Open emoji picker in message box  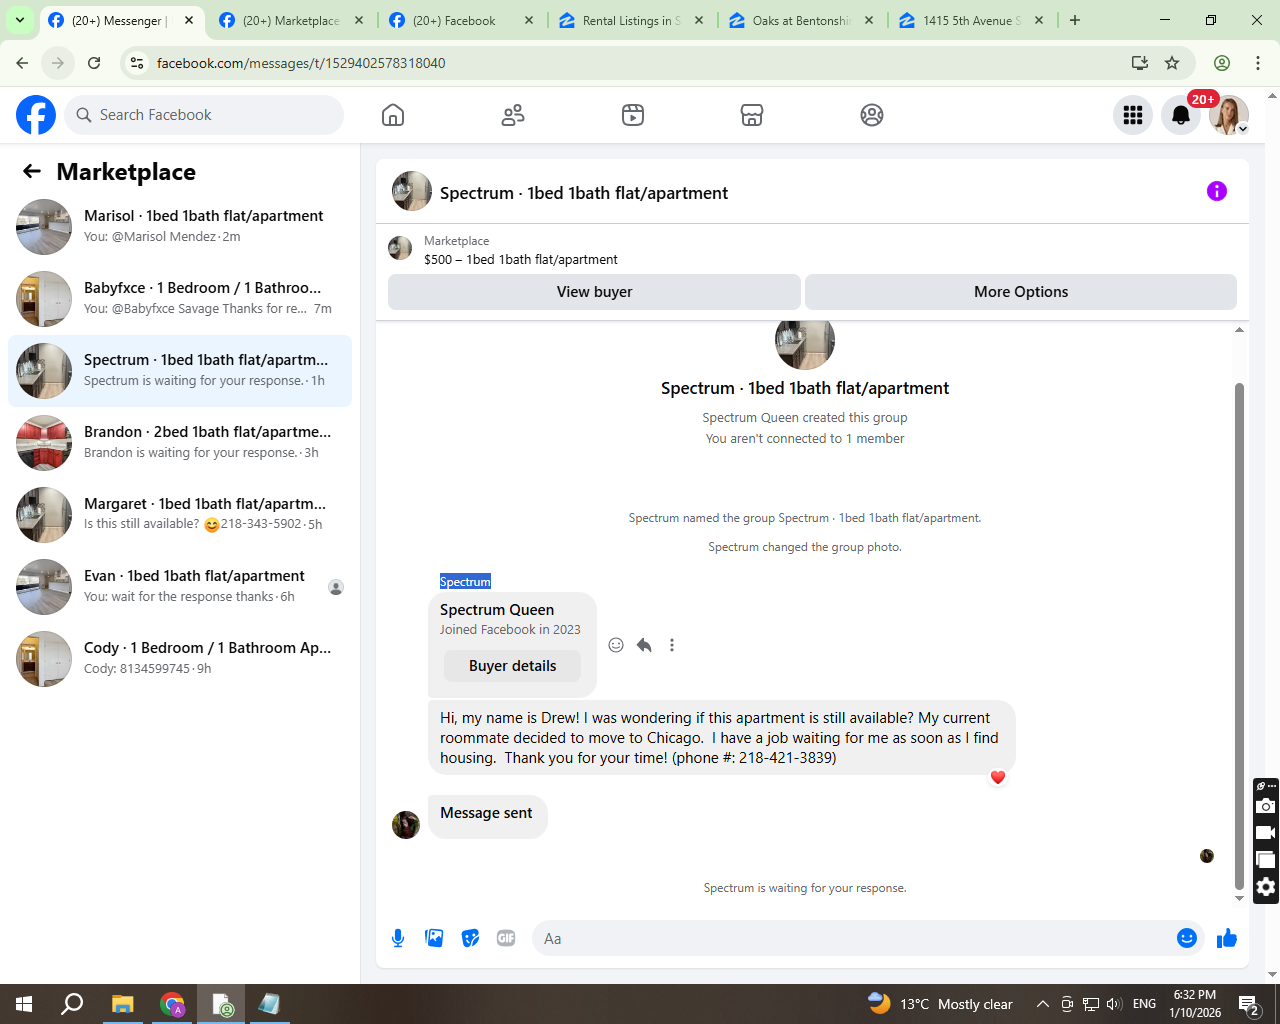pyautogui.click(x=1187, y=938)
